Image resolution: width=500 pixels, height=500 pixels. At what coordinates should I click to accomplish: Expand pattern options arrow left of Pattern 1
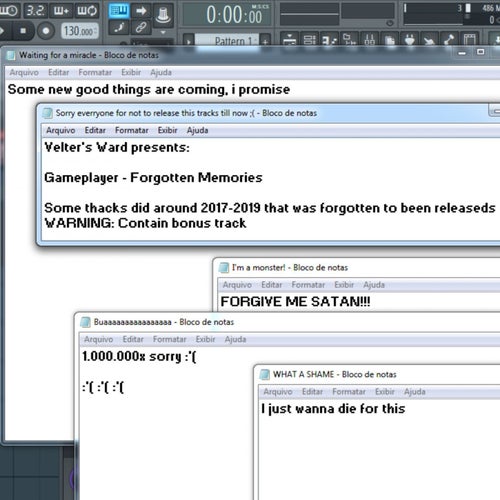point(189,41)
